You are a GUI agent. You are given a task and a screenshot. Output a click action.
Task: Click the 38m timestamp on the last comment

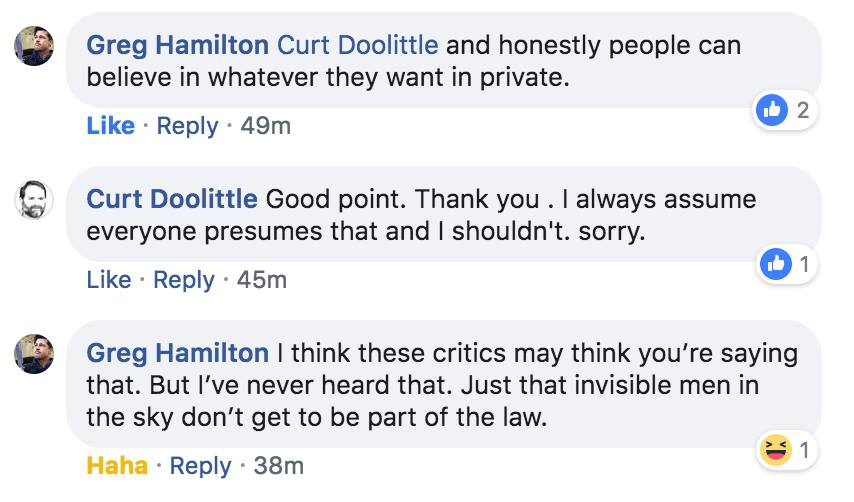[x=278, y=466]
